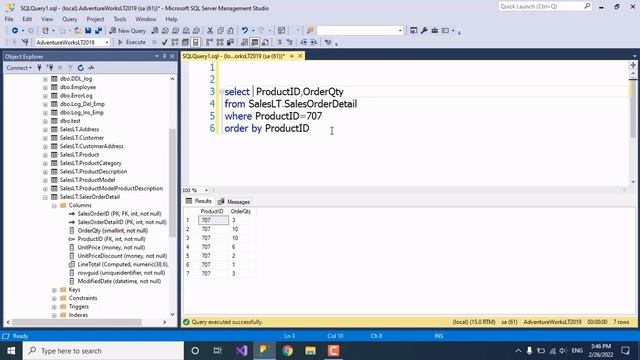Click the Object Explorer horizontal scrollbar
640x360 pixels.
77,322
